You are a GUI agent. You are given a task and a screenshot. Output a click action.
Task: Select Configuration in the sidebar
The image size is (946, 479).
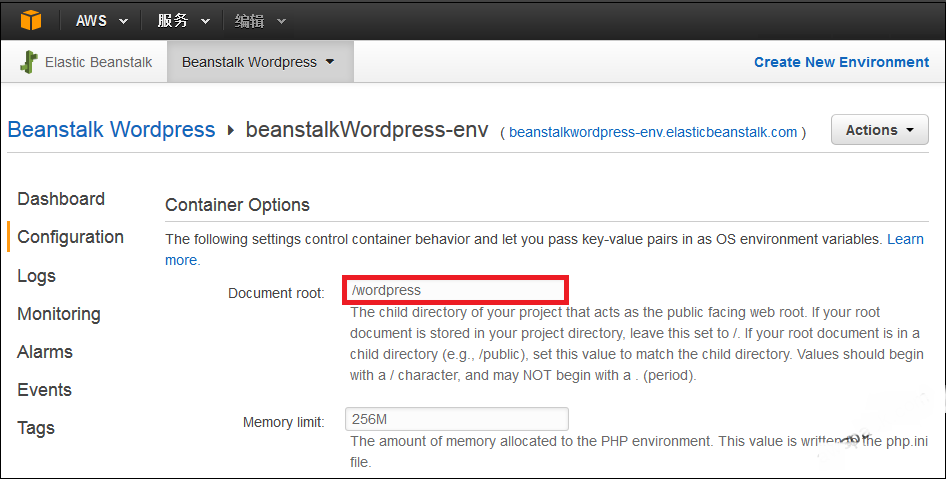(71, 237)
